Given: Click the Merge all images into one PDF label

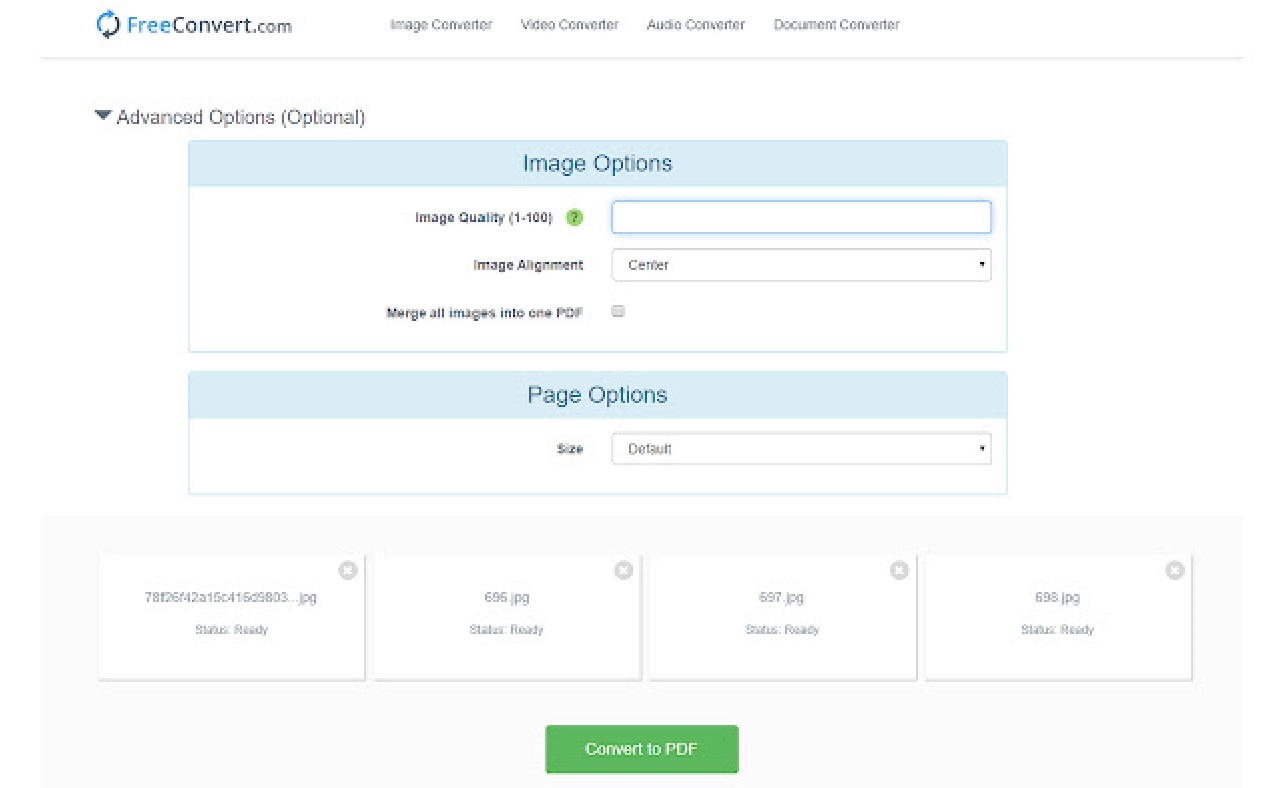Looking at the screenshot, I should 485,313.
